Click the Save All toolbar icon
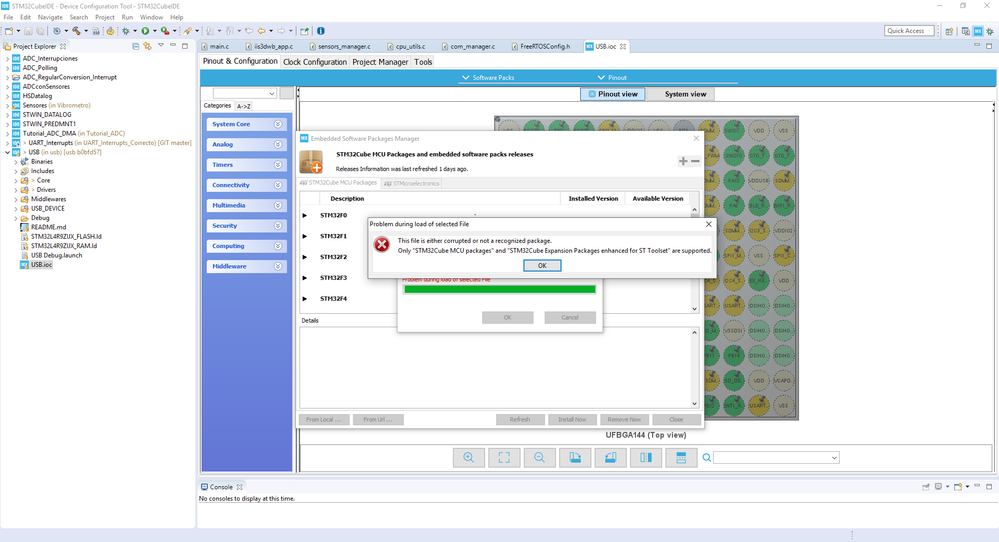 [x=40, y=31]
